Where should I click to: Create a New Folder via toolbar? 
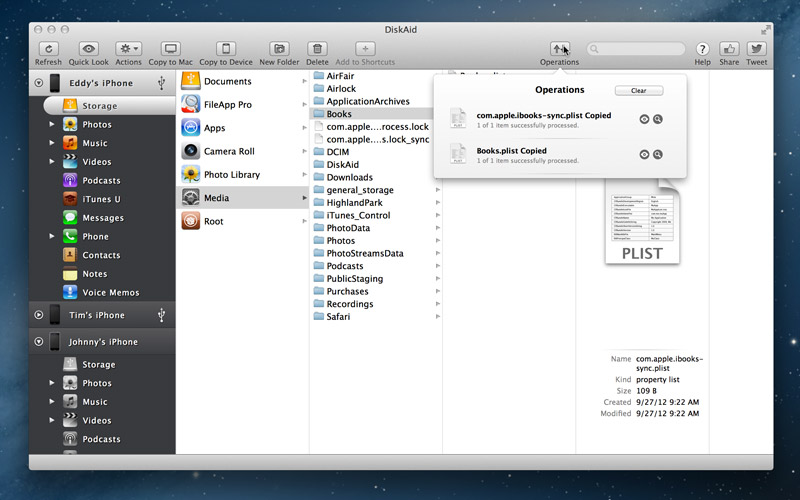(x=280, y=49)
